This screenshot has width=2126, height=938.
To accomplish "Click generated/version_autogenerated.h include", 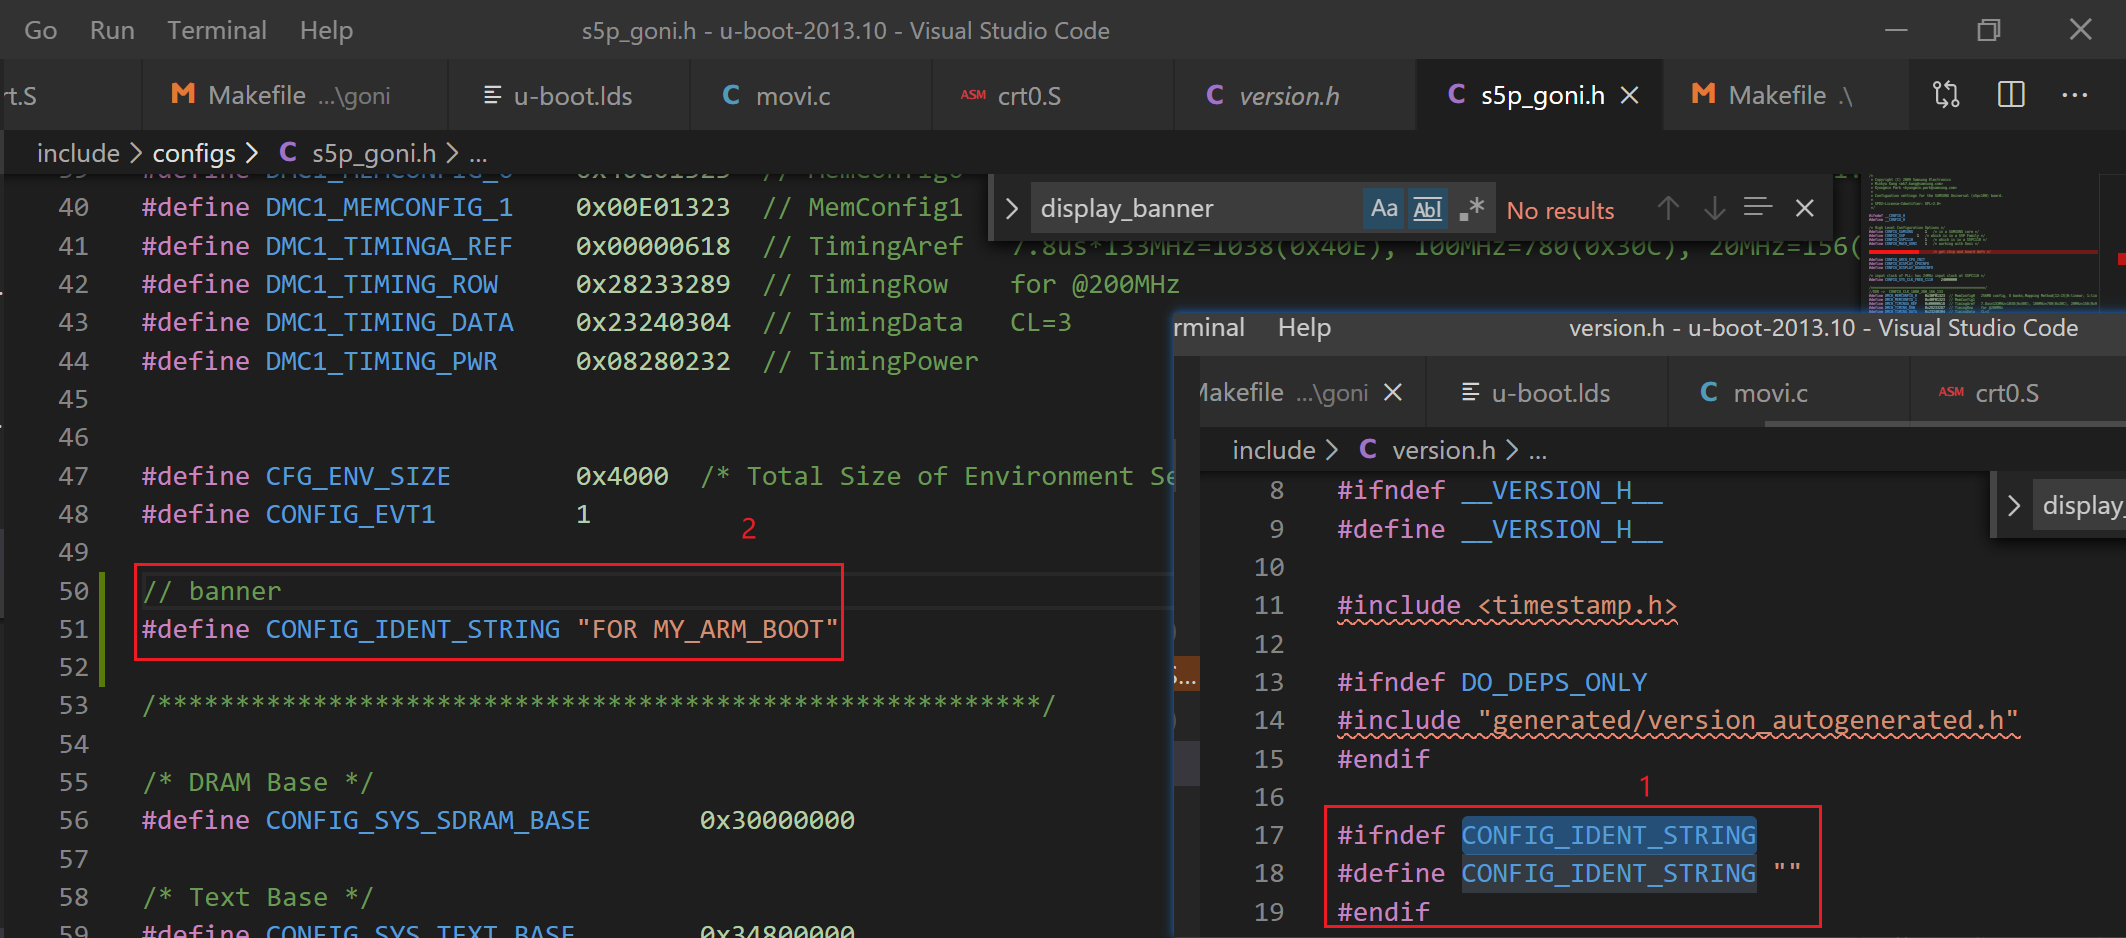I will pos(1749,720).
